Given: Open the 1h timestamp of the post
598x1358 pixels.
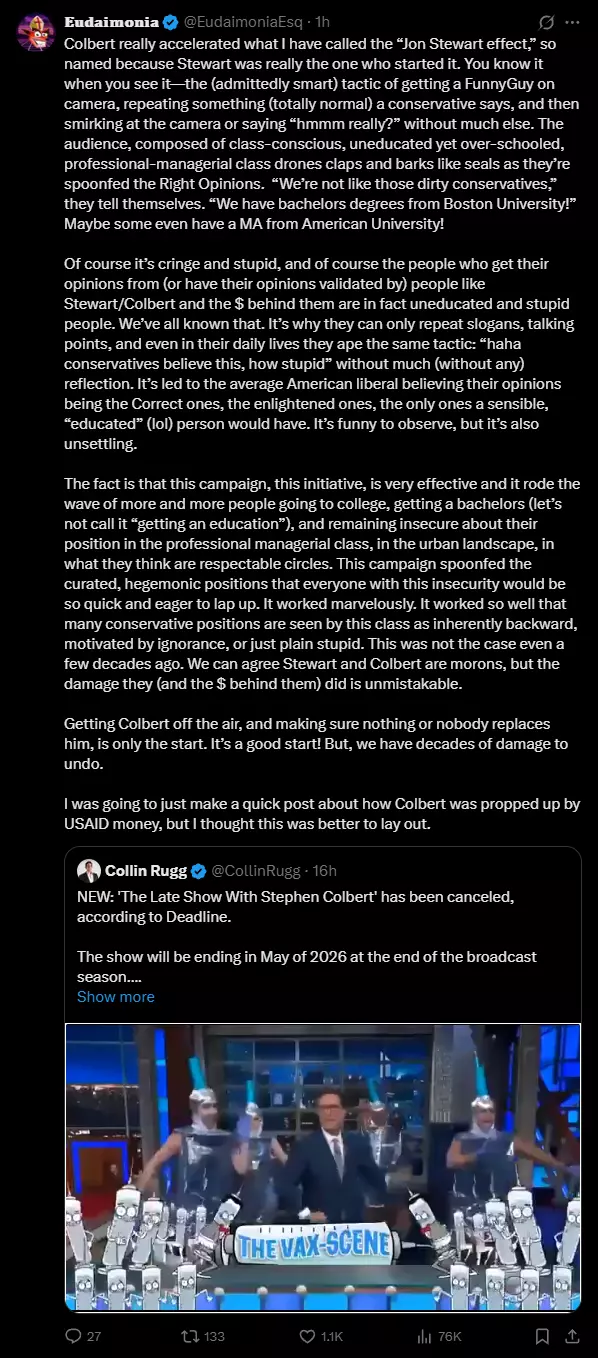Looking at the screenshot, I should point(322,21).
